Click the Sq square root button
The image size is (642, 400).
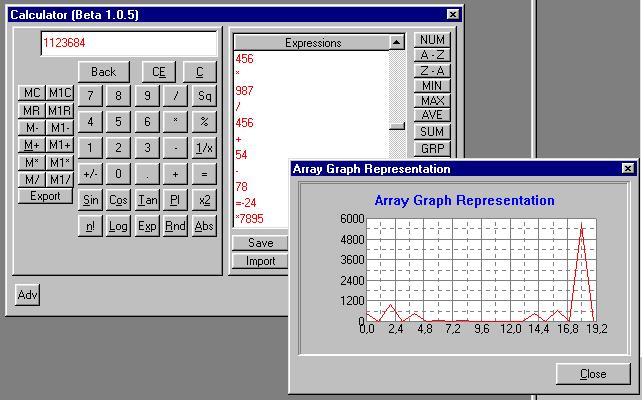click(x=204, y=96)
